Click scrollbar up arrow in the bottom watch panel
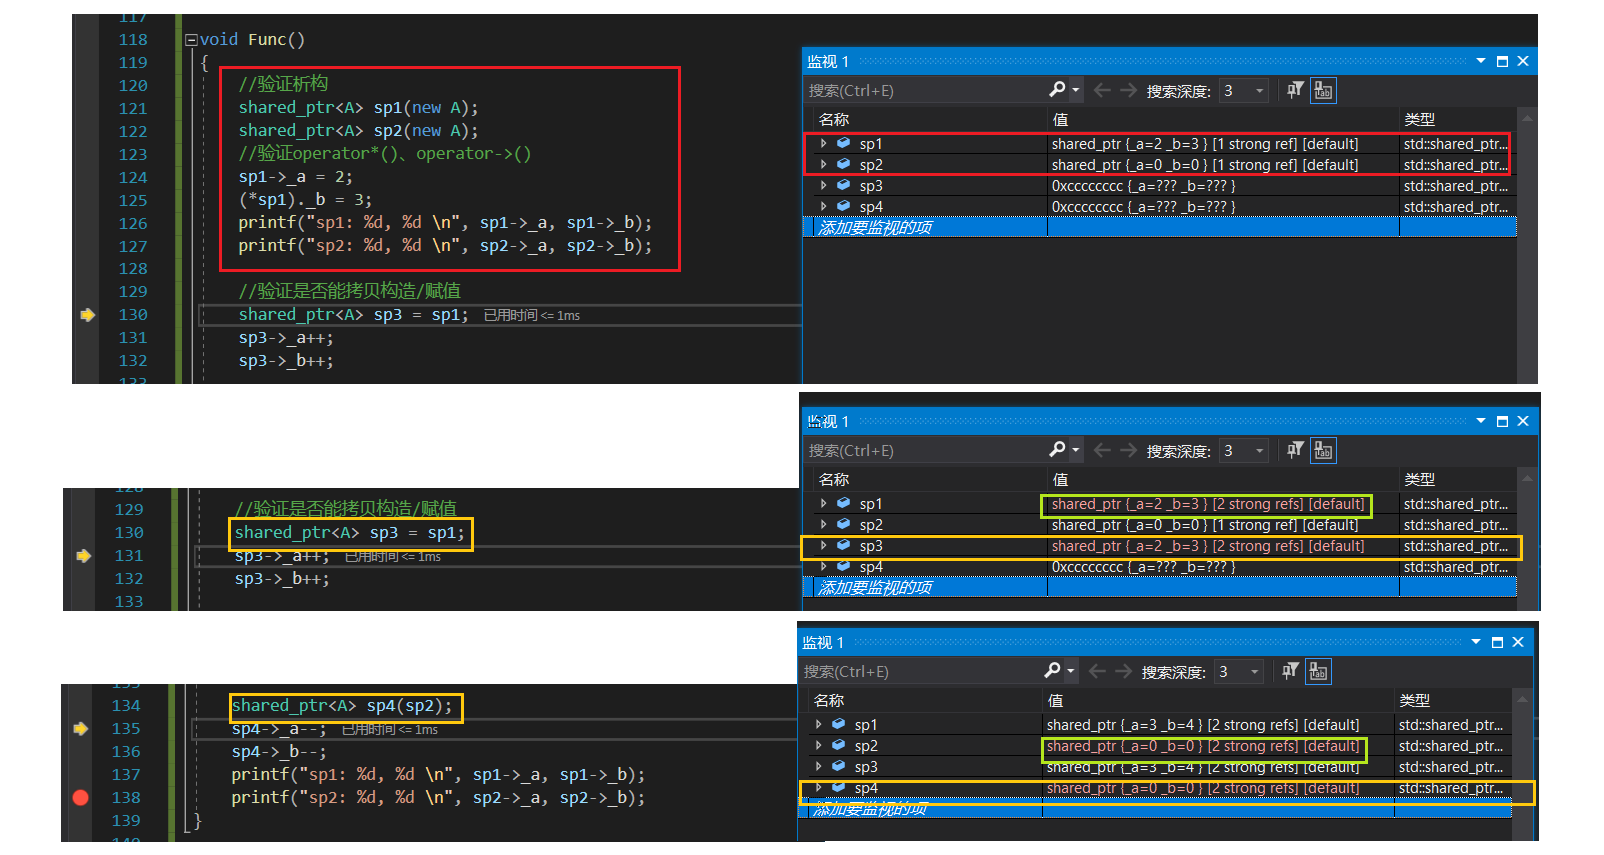This screenshot has width=1604, height=855. click(x=1521, y=699)
